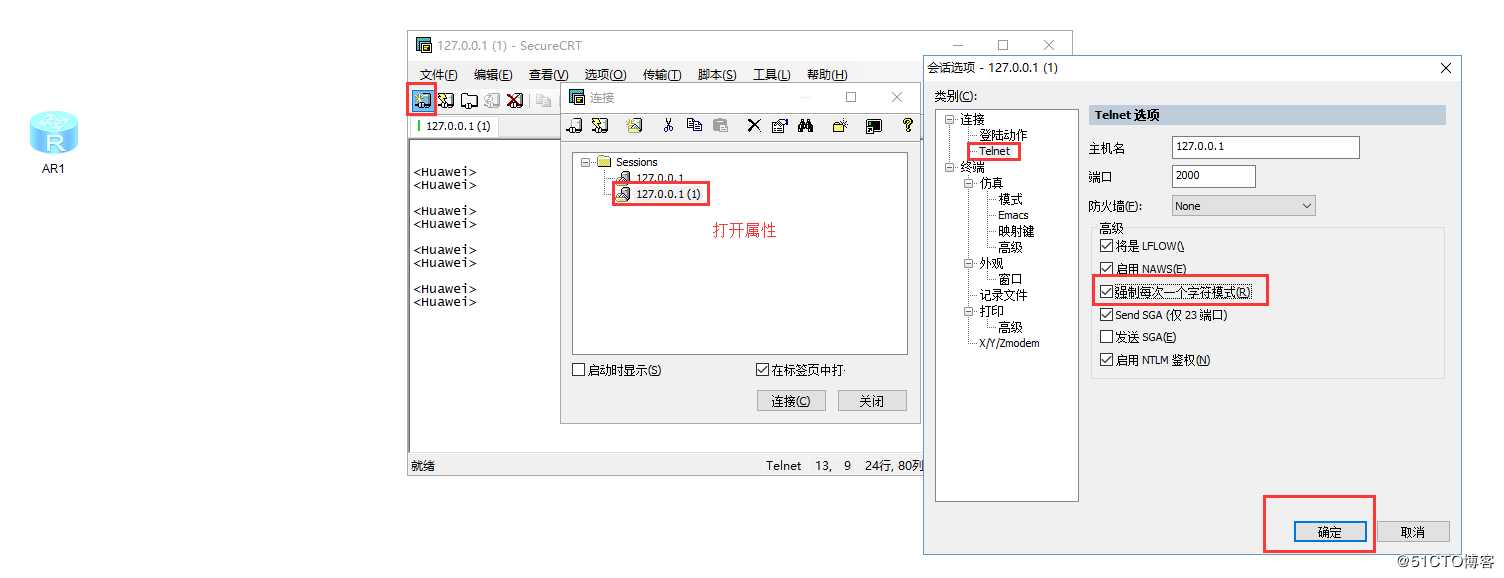
Task: Select X/Y/Zmodem in category tree
Action: (x=1009, y=343)
